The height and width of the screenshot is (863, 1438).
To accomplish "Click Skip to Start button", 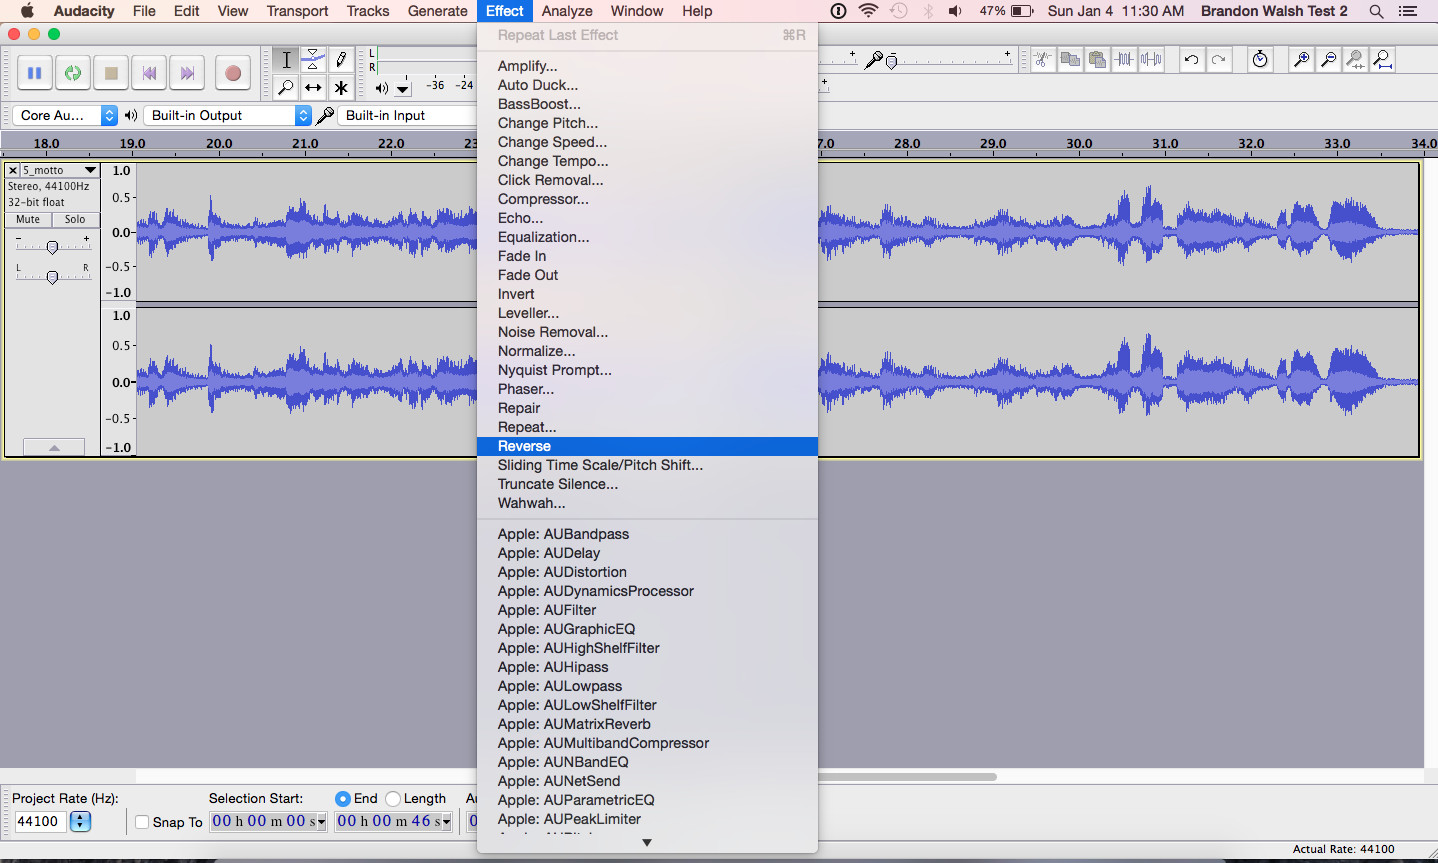I will tap(149, 73).
